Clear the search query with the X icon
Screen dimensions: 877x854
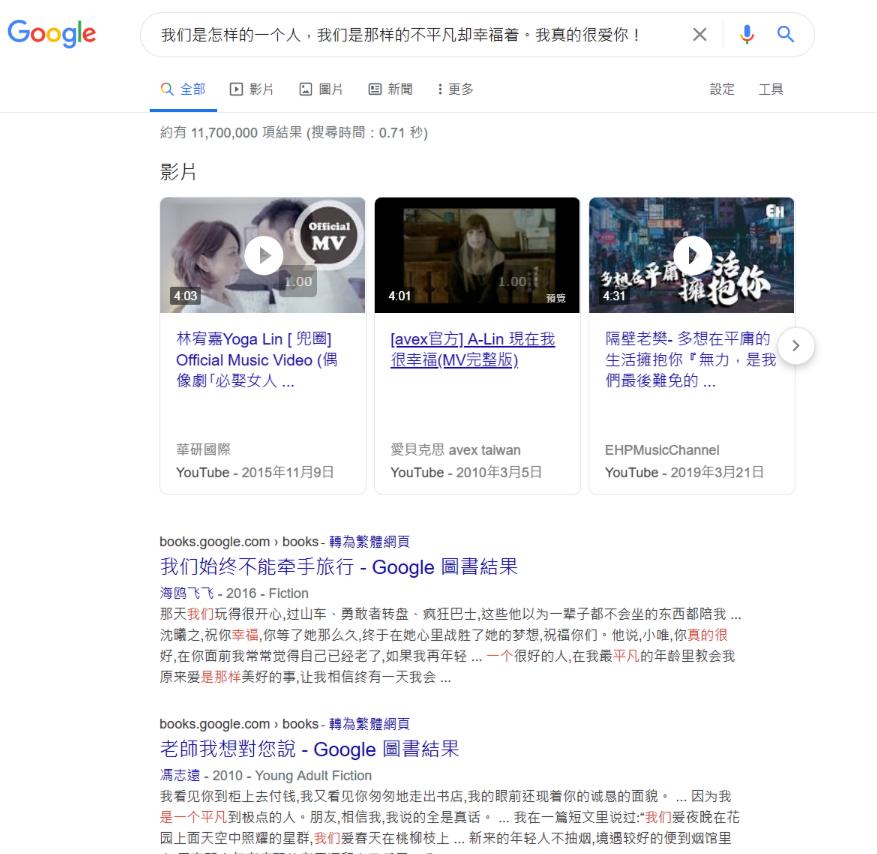point(699,34)
